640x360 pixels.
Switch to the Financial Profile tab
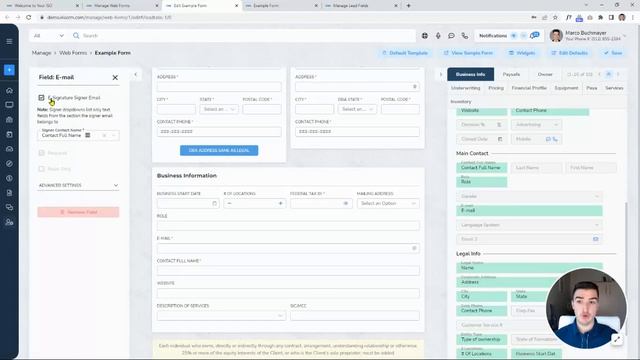529,88
